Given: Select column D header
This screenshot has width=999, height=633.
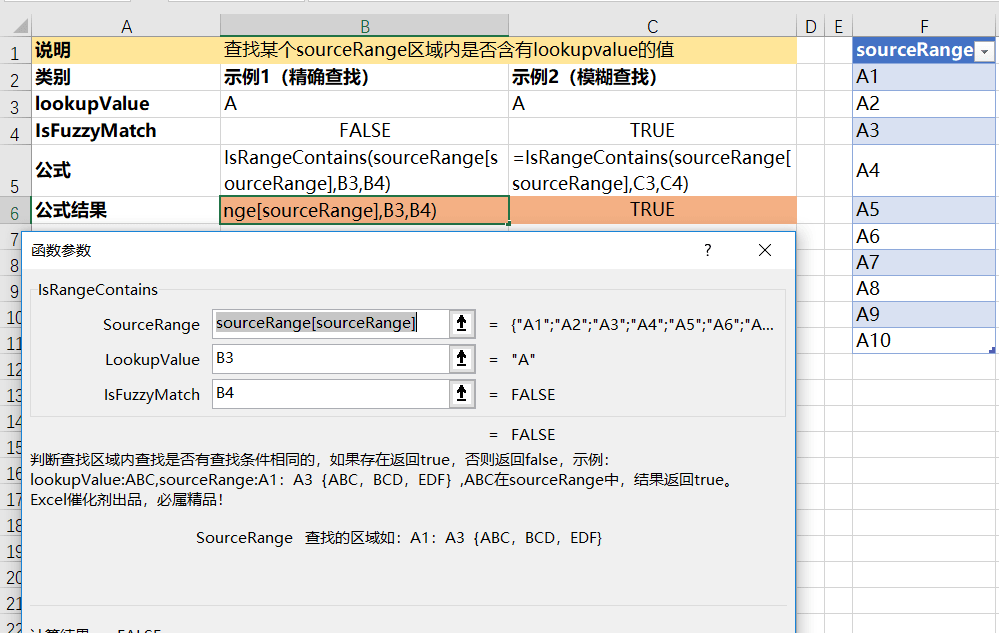Looking at the screenshot, I should (x=810, y=26).
